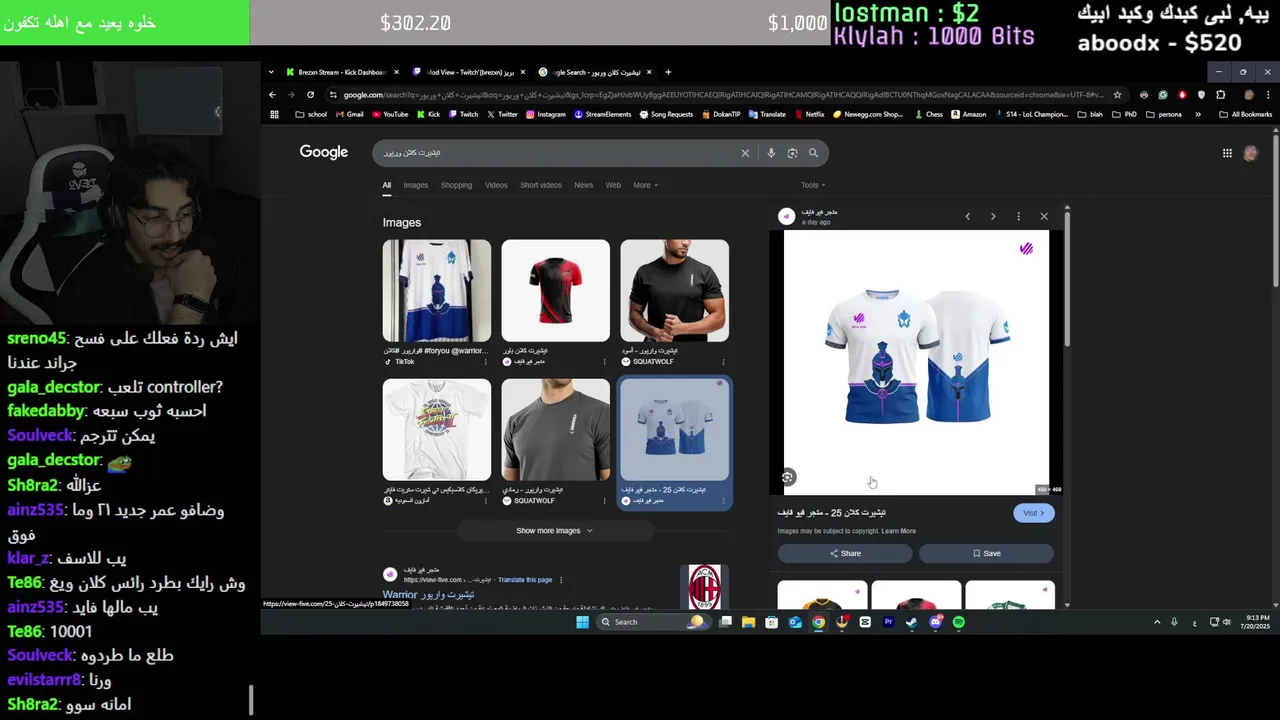Open the Gmail bookmark
Viewport: 1280px width, 720px height.
(x=349, y=114)
